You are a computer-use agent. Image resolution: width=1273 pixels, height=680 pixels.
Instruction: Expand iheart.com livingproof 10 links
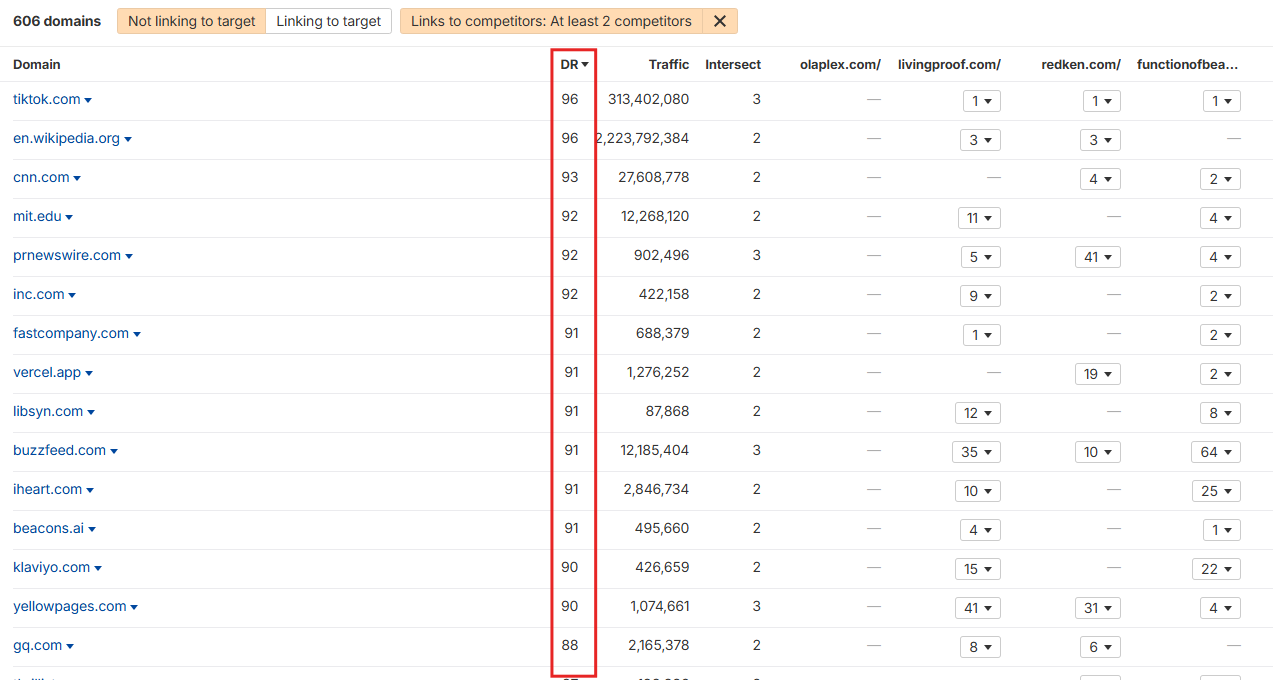(x=978, y=491)
